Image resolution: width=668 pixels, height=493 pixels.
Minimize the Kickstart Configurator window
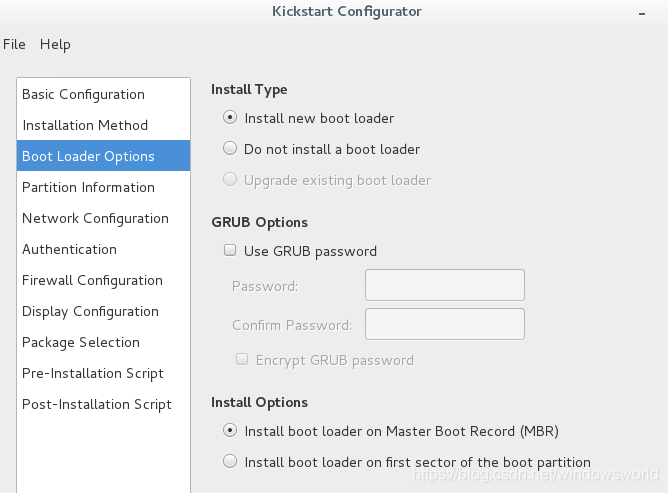tap(642, 14)
